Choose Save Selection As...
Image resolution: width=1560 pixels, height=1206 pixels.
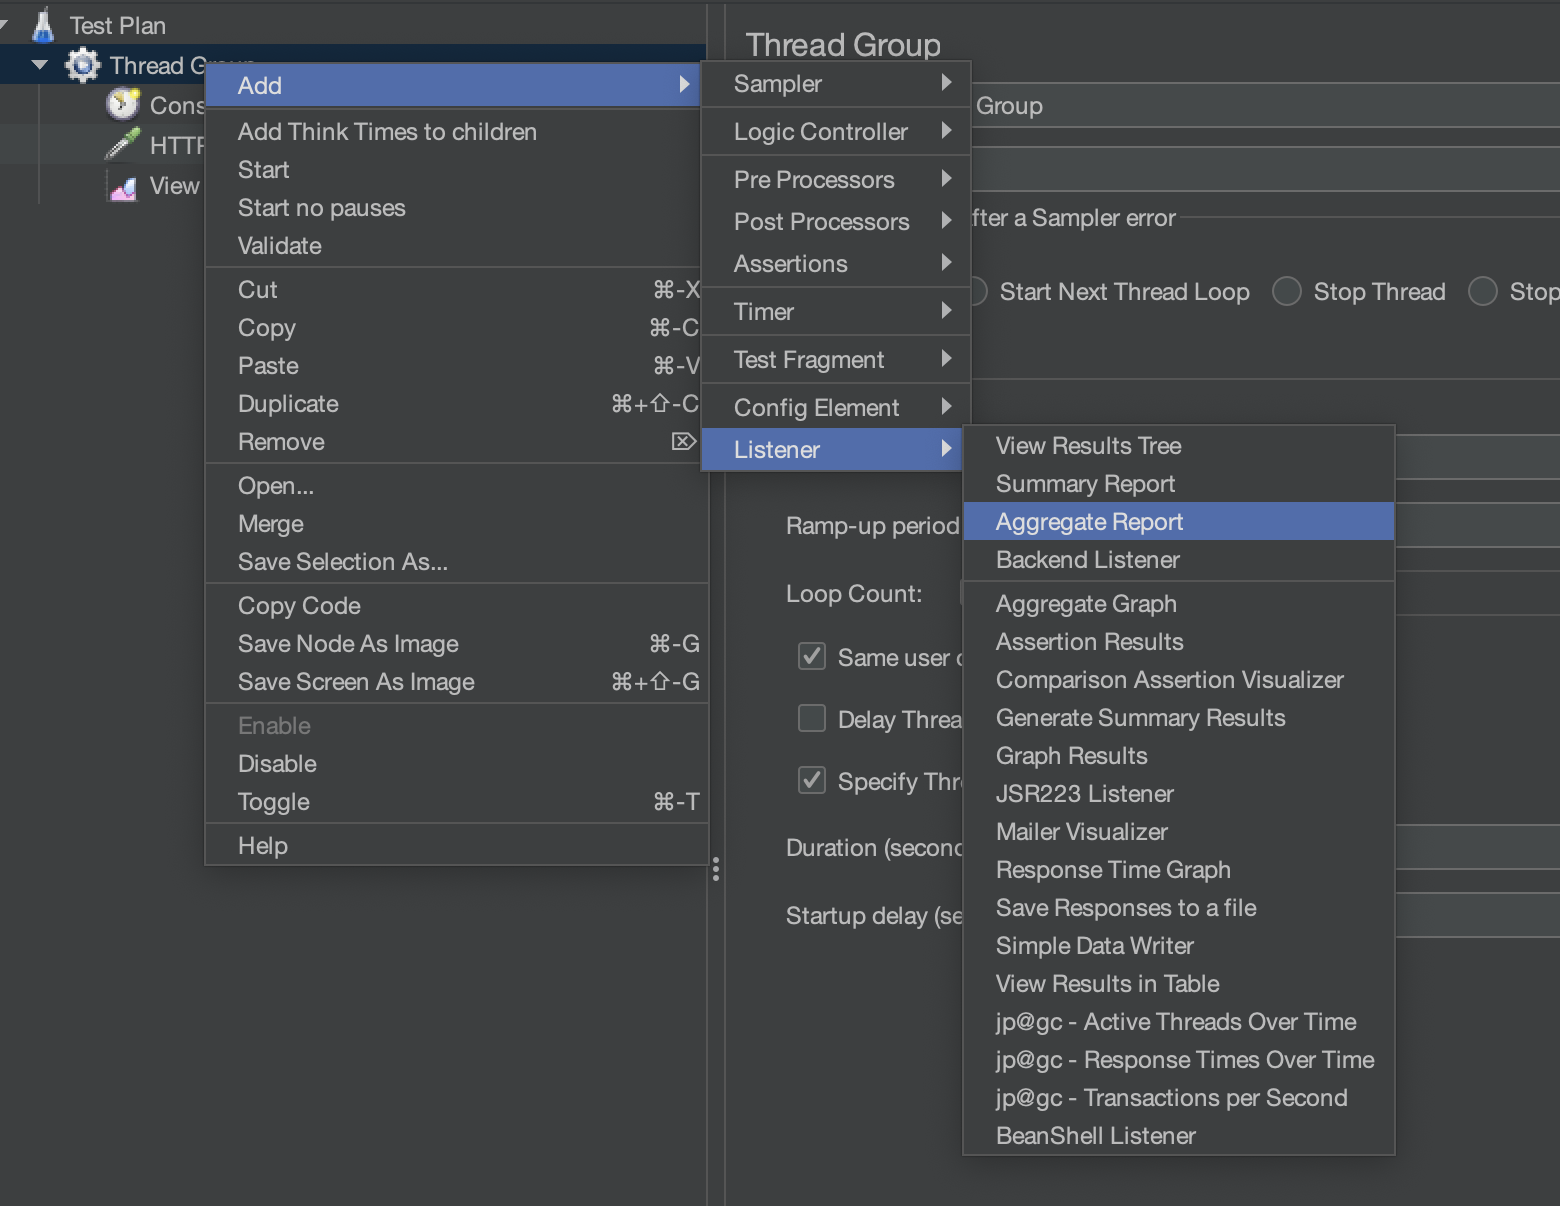455,562
